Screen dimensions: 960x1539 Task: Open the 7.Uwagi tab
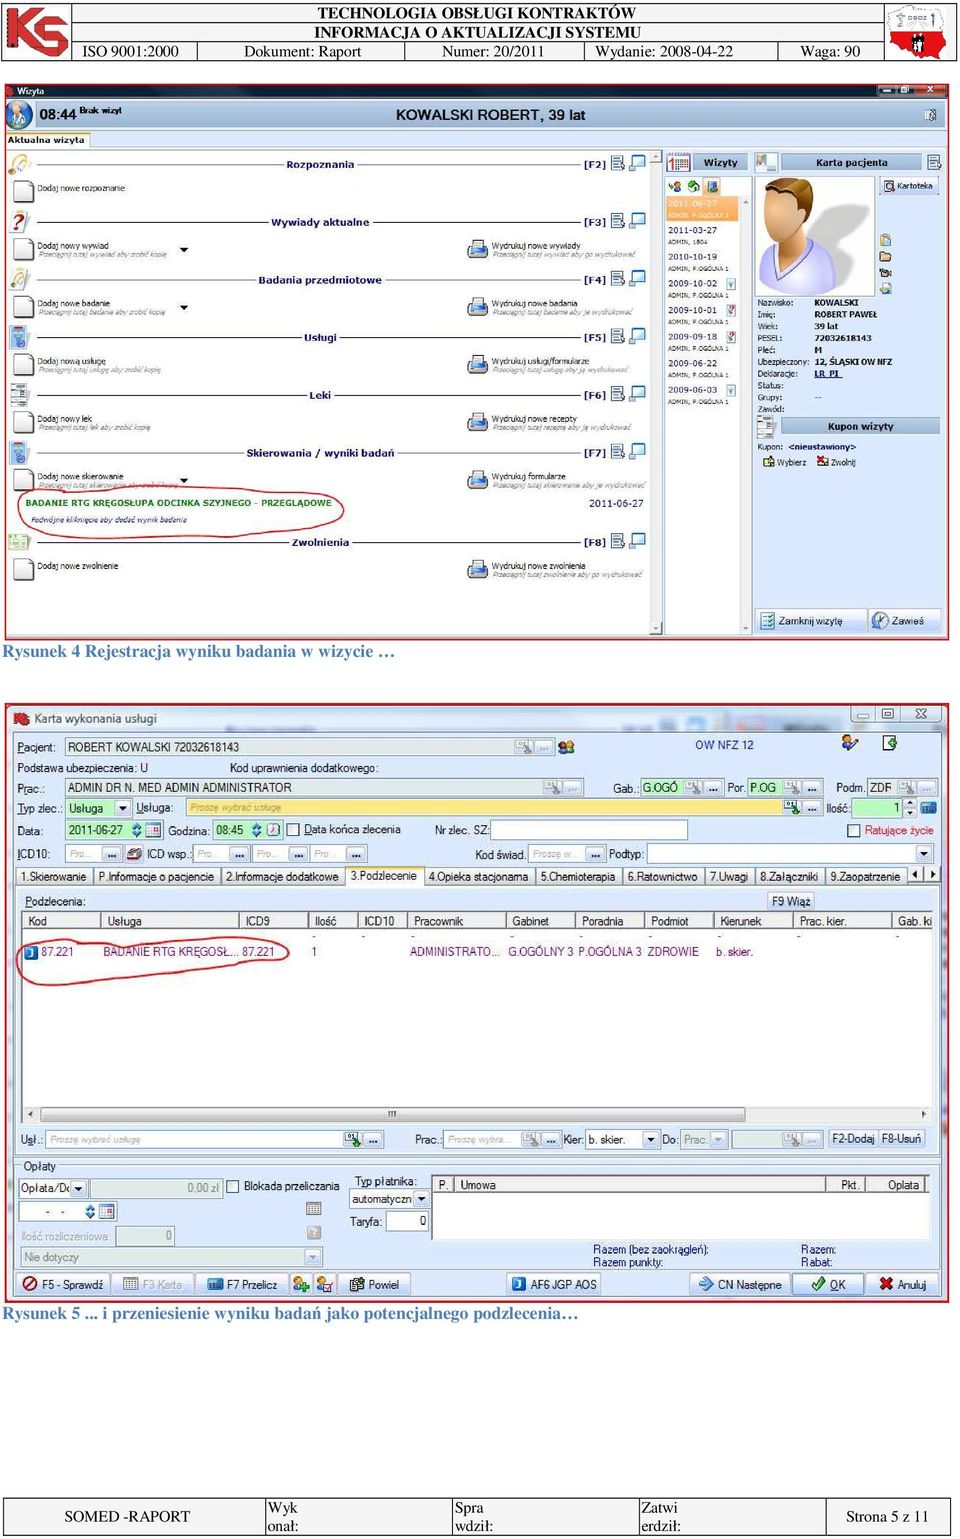click(x=729, y=876)
